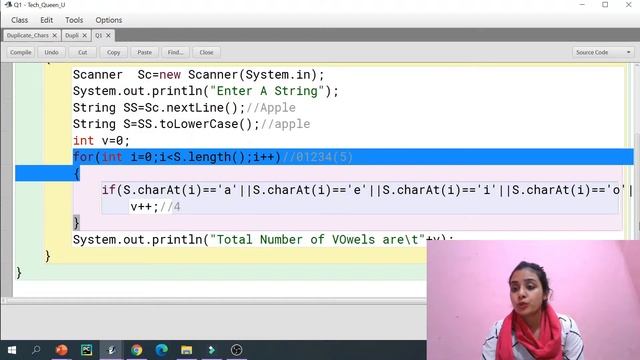Click the Cut button
This screenshot has width=640, height=360.
coord(82,52)
